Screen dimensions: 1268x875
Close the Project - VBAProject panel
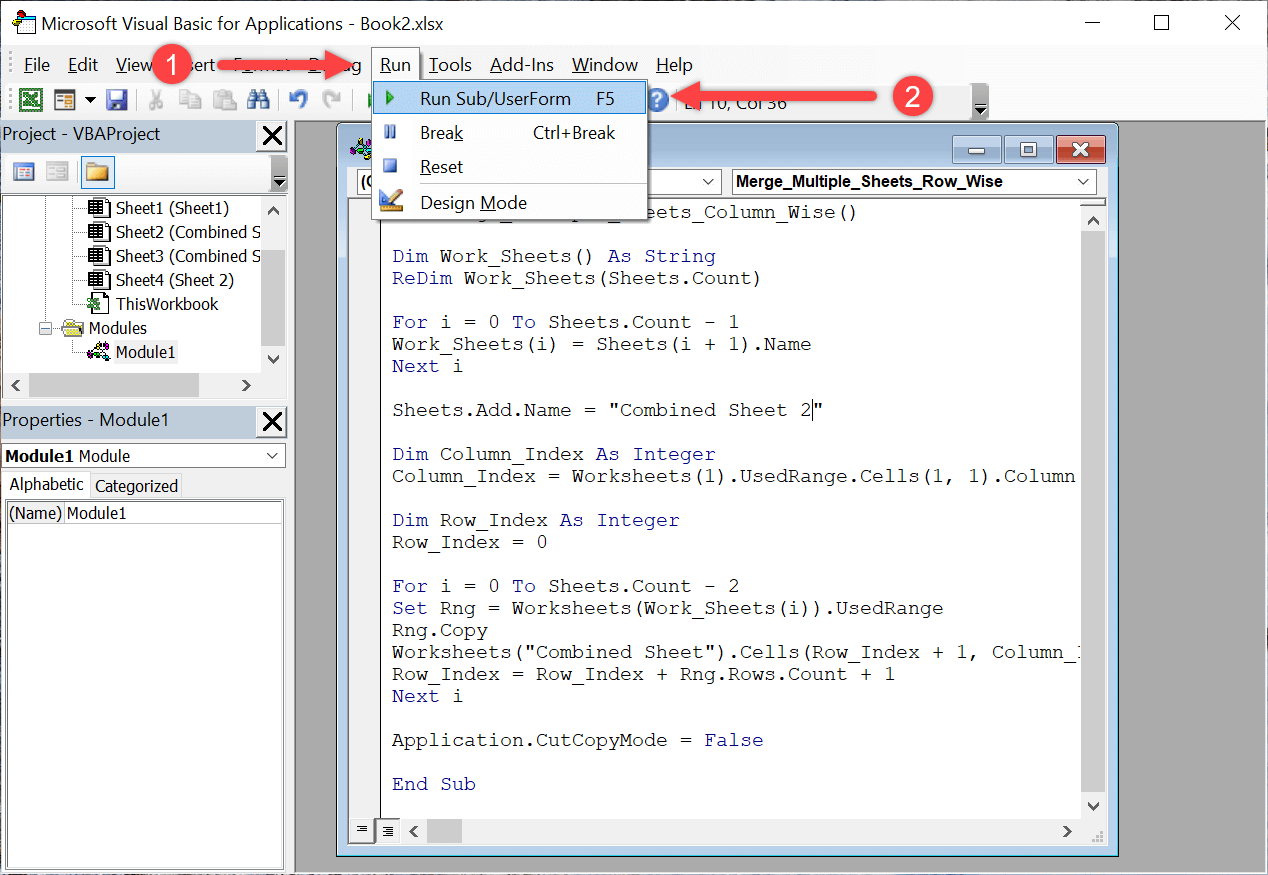tap(272, 136)
